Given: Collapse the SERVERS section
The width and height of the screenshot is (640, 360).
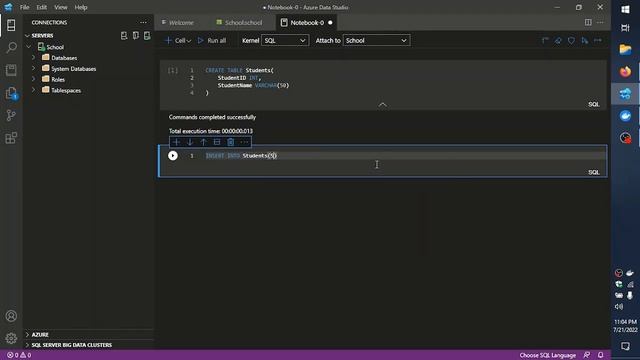Looking at the screenshot, I should [x=27, y=36].
